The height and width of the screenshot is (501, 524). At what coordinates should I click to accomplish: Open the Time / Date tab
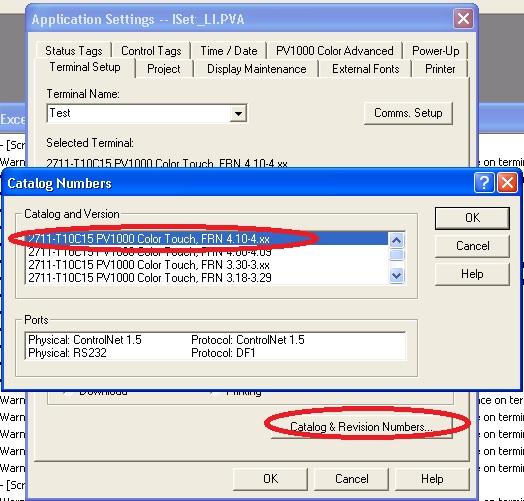tap(229, 51)
